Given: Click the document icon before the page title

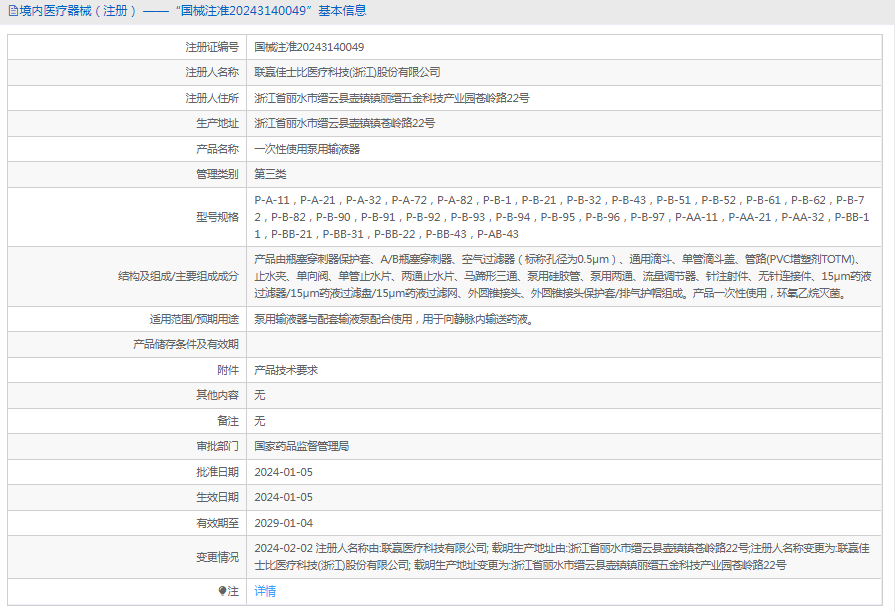Looking at the screenshot, I should click(13, 11).
